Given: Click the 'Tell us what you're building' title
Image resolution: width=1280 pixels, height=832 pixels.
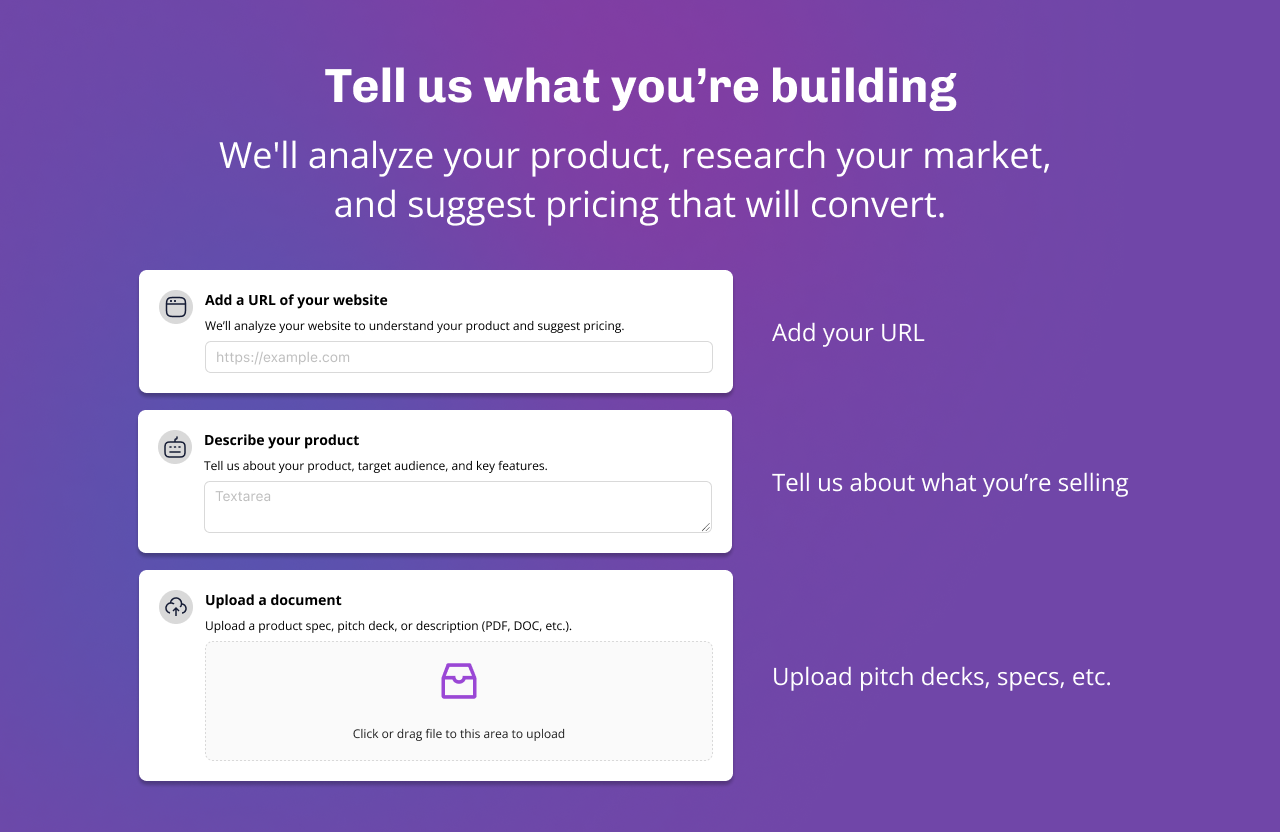Looking at the screenshot, I should [x=640, y=86].
